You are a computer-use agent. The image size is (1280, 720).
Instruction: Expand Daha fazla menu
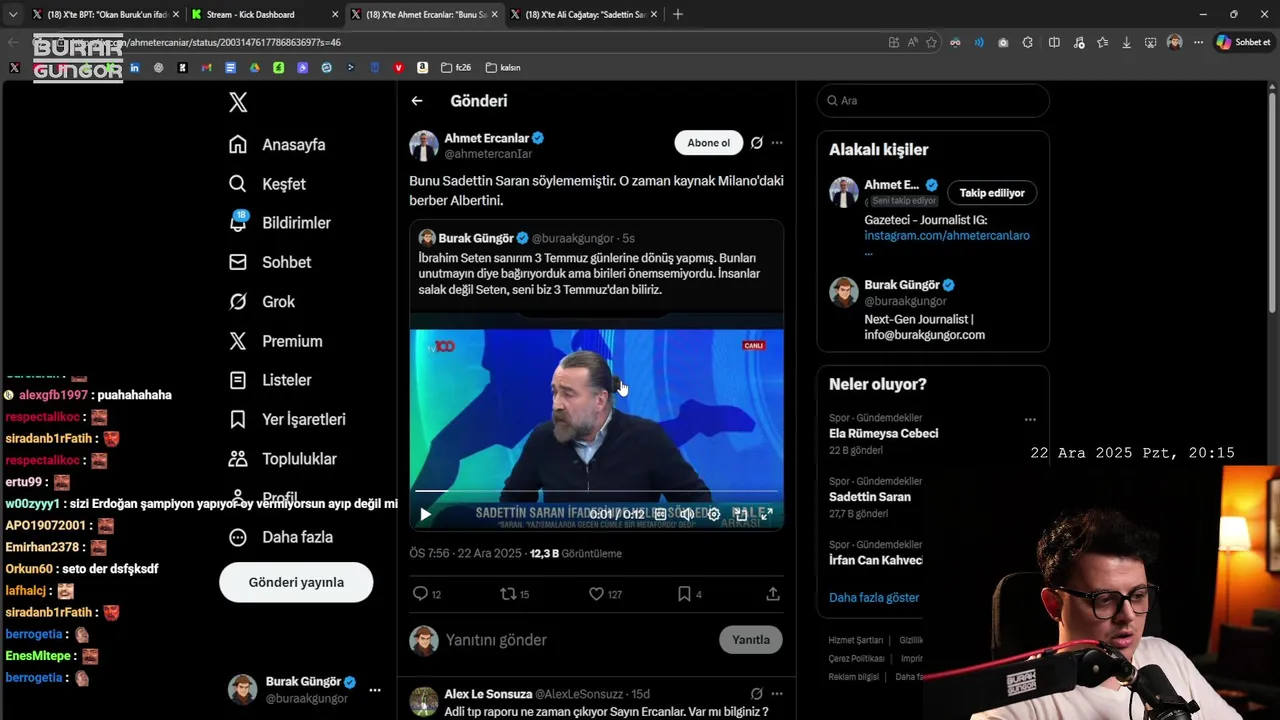click(280, 537)
